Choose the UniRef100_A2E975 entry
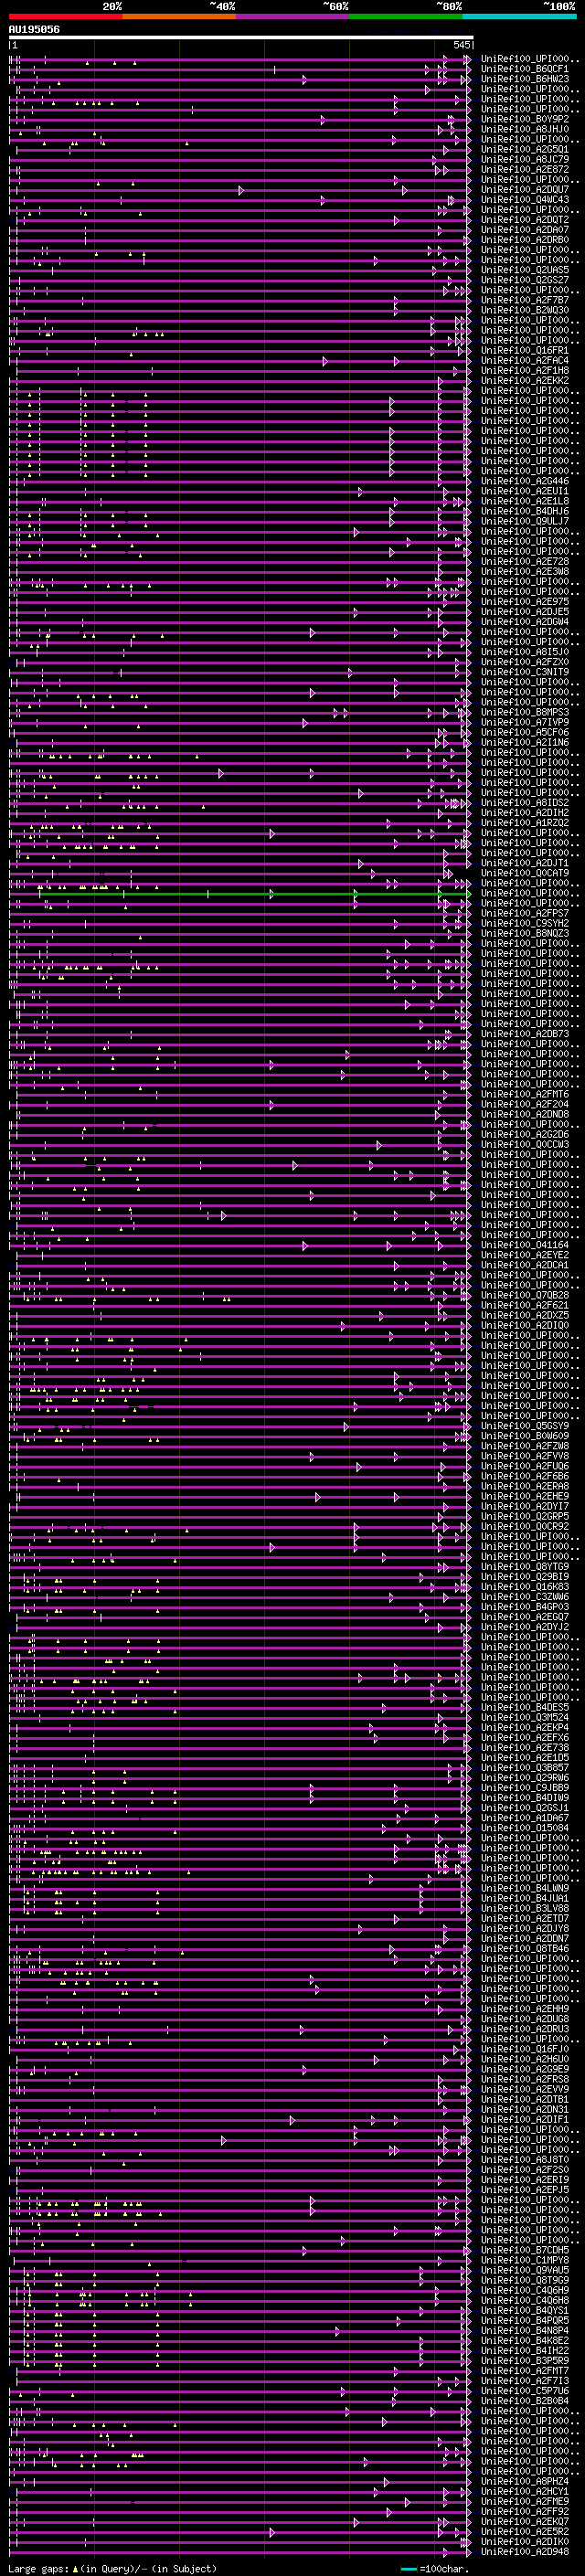 click(525, 602)
